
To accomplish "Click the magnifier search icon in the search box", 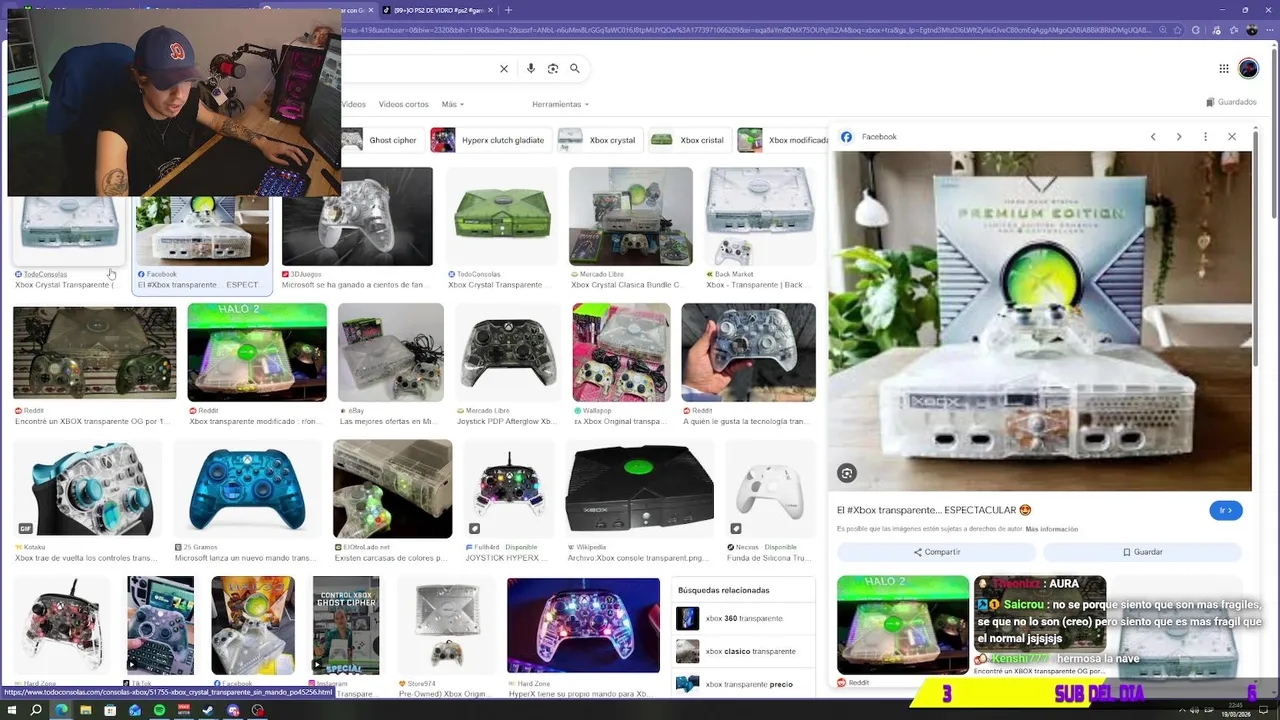I will tap(575, 69).
